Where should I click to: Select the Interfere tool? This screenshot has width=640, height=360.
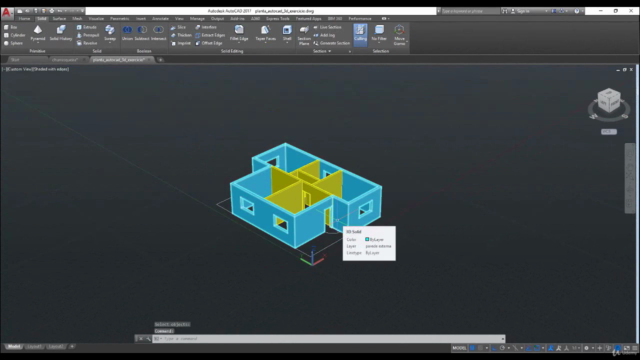[x=206, y=27]
